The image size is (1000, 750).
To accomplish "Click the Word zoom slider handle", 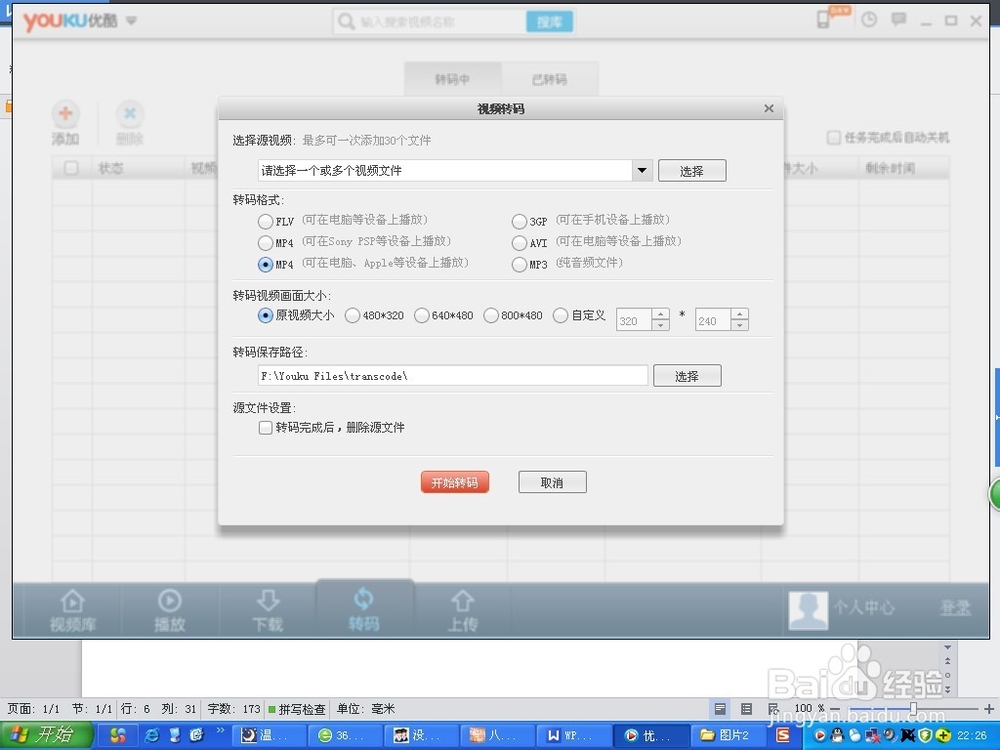I will (913, 709).
